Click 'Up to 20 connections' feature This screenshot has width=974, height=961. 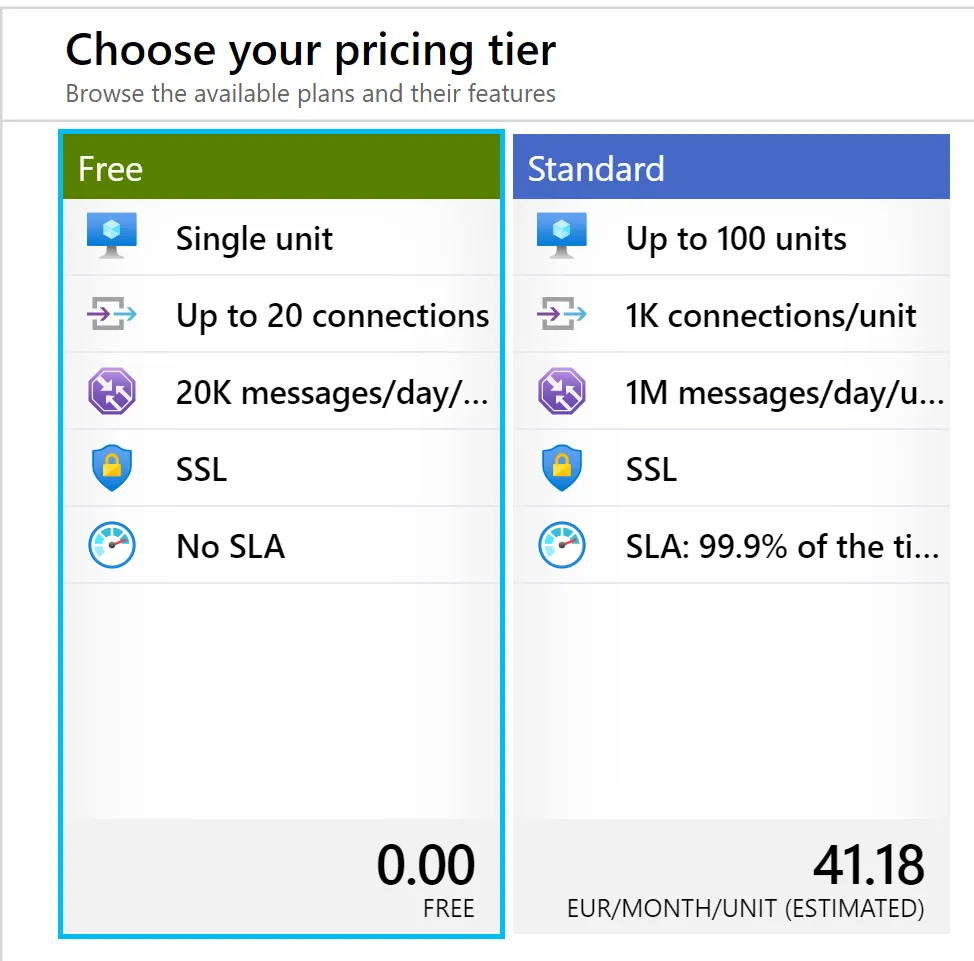(332, 316)
